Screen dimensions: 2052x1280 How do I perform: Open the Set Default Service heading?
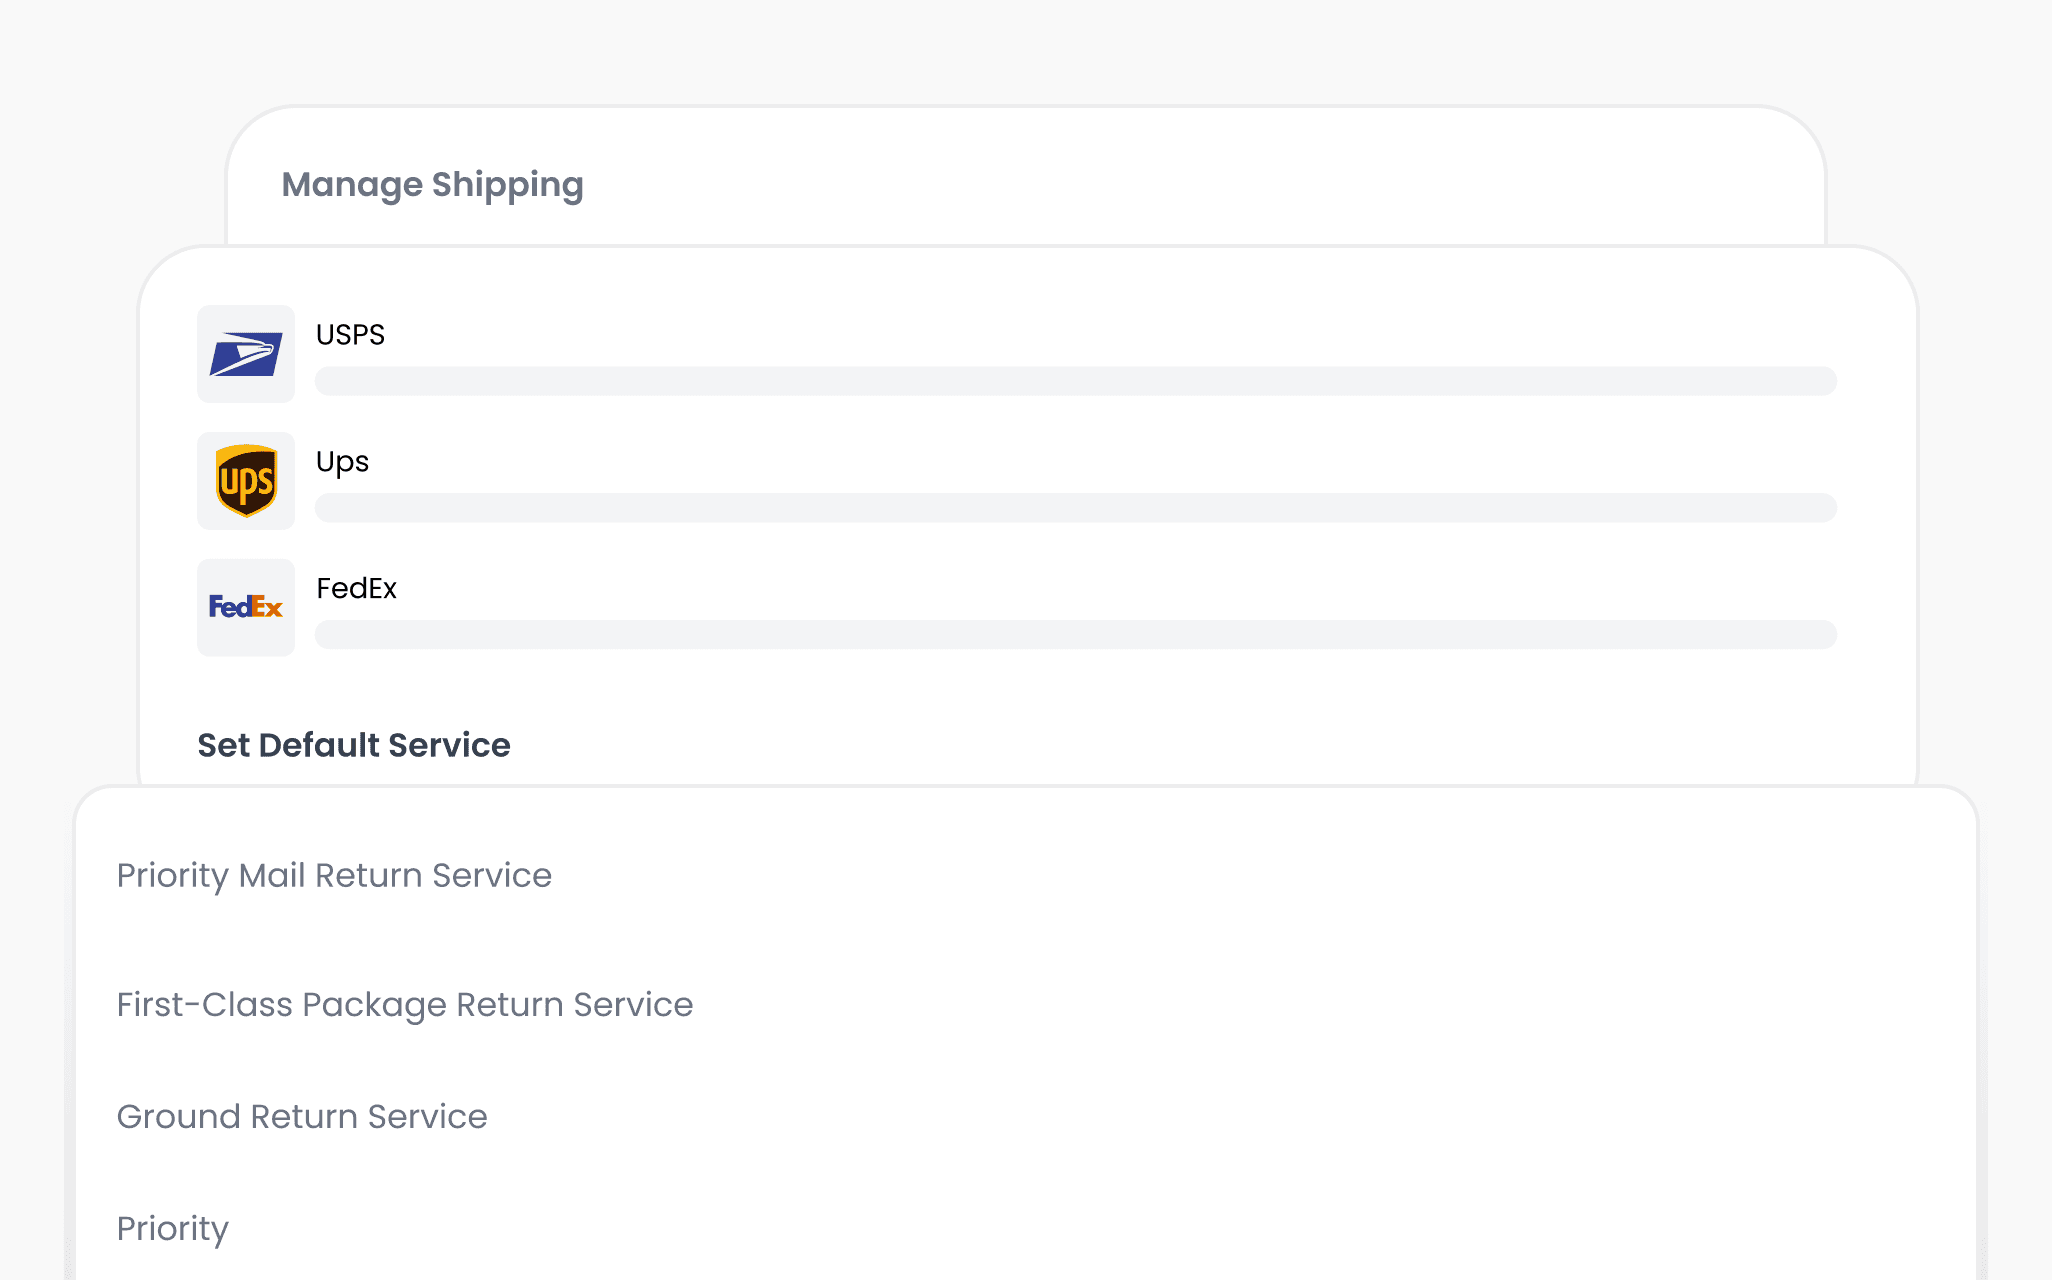[x=354, y=745]
